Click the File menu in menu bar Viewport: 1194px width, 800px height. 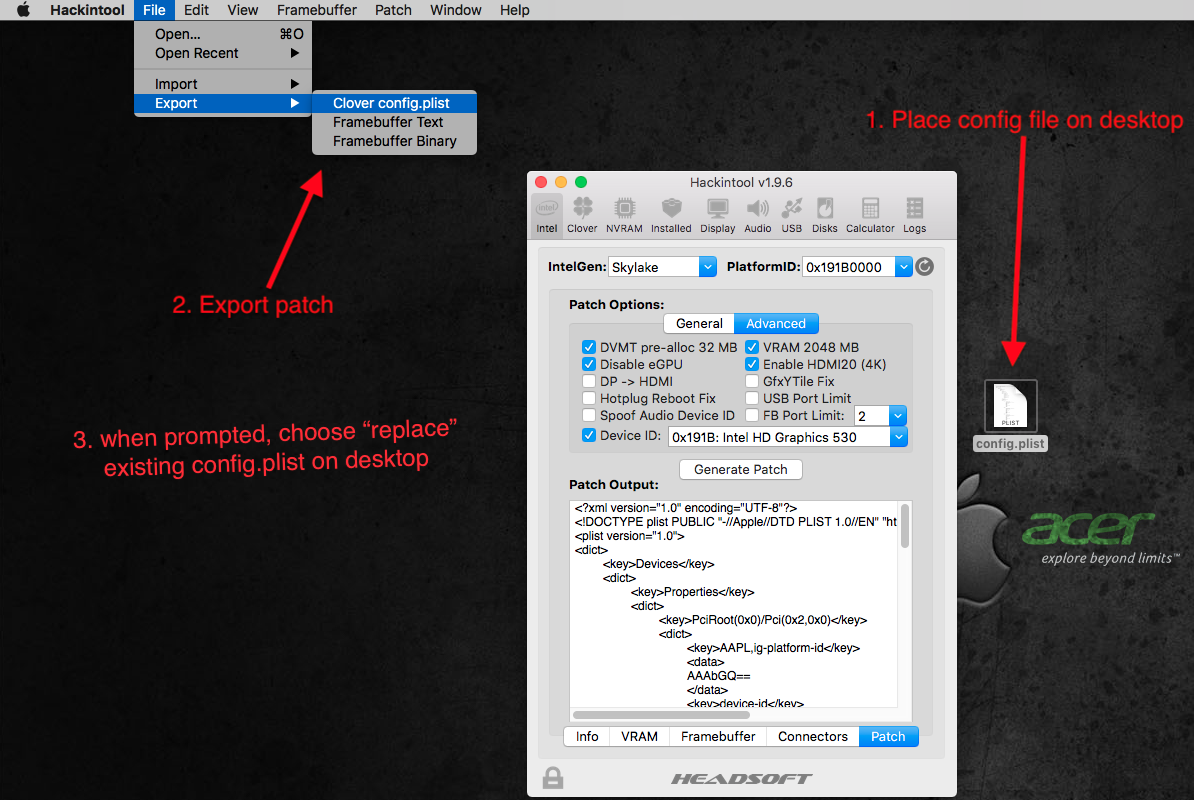[x=154, y=10]
